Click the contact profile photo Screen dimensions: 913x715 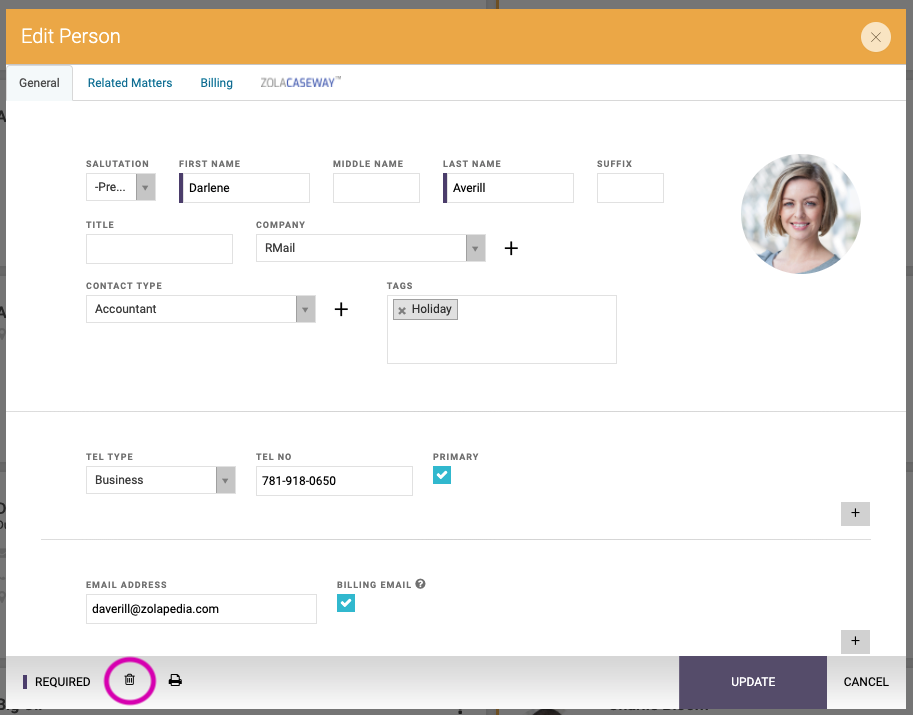tap(801, 214)
